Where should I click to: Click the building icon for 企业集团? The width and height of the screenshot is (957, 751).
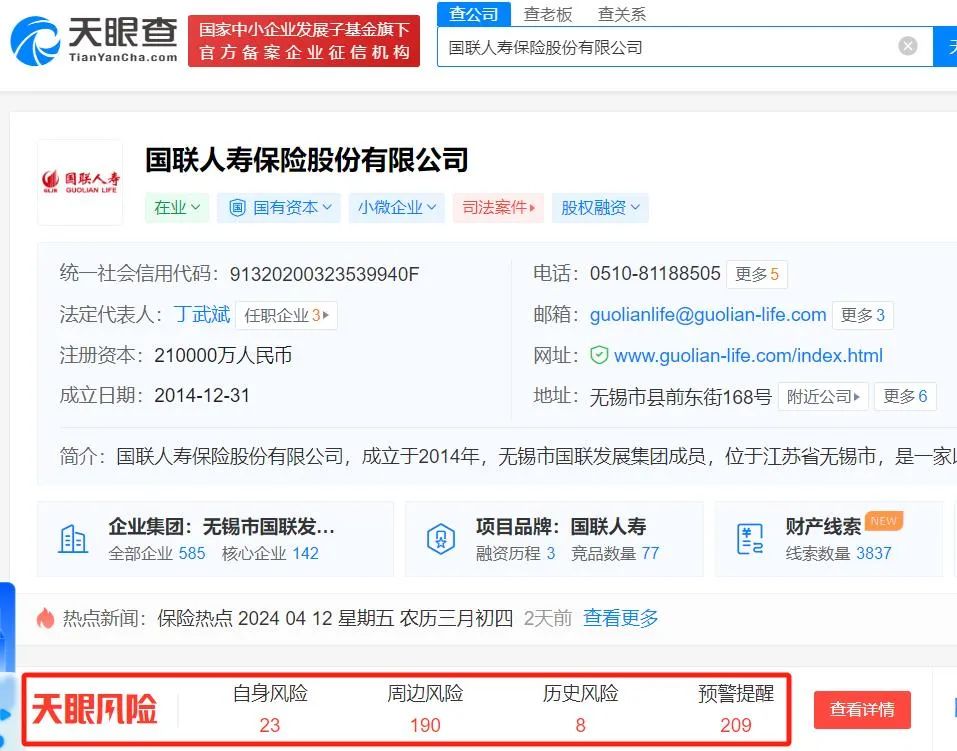point(73,539)
